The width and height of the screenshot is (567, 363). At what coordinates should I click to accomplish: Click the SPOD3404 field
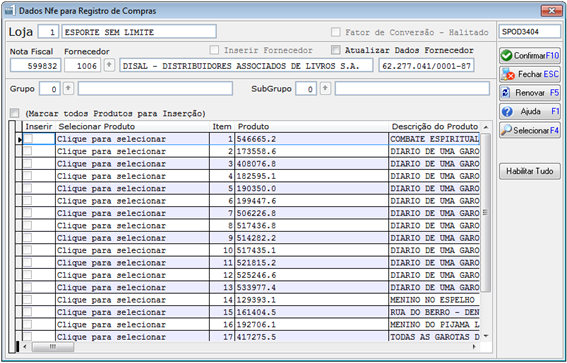530,32
